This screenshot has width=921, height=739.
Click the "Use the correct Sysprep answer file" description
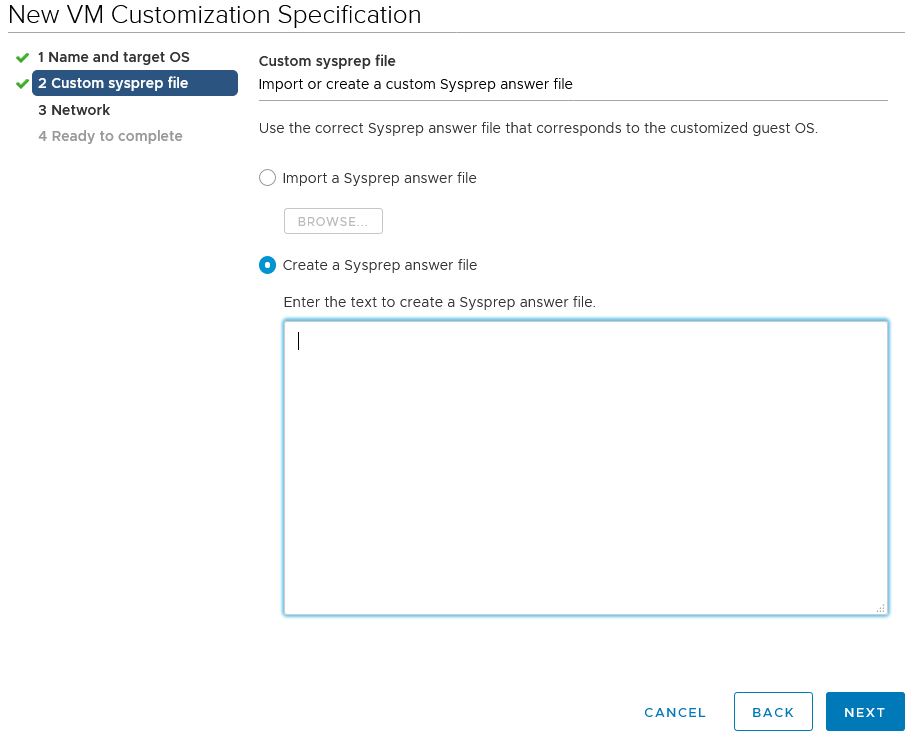tap(538, 128)
